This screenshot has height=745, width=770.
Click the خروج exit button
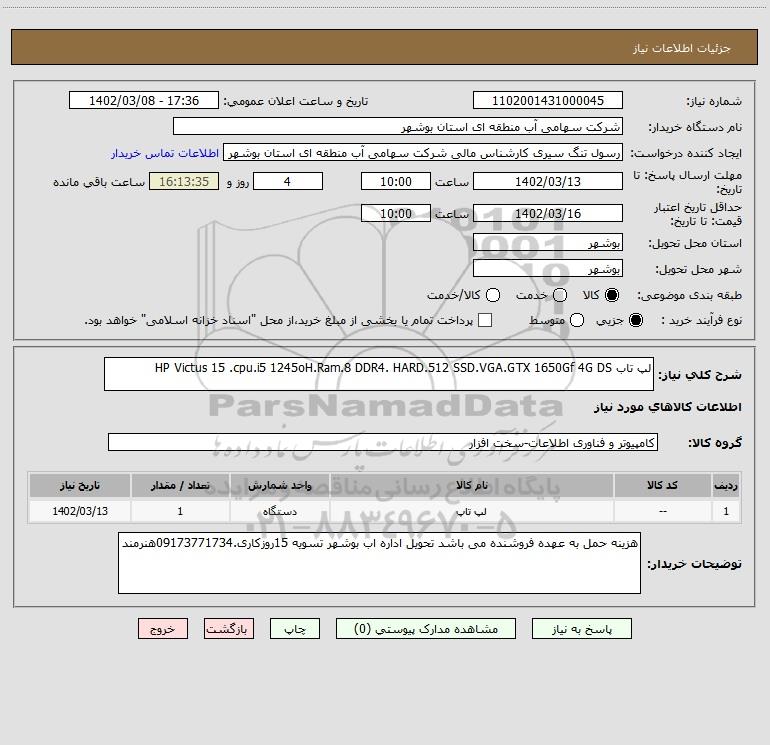coord(163,629)
